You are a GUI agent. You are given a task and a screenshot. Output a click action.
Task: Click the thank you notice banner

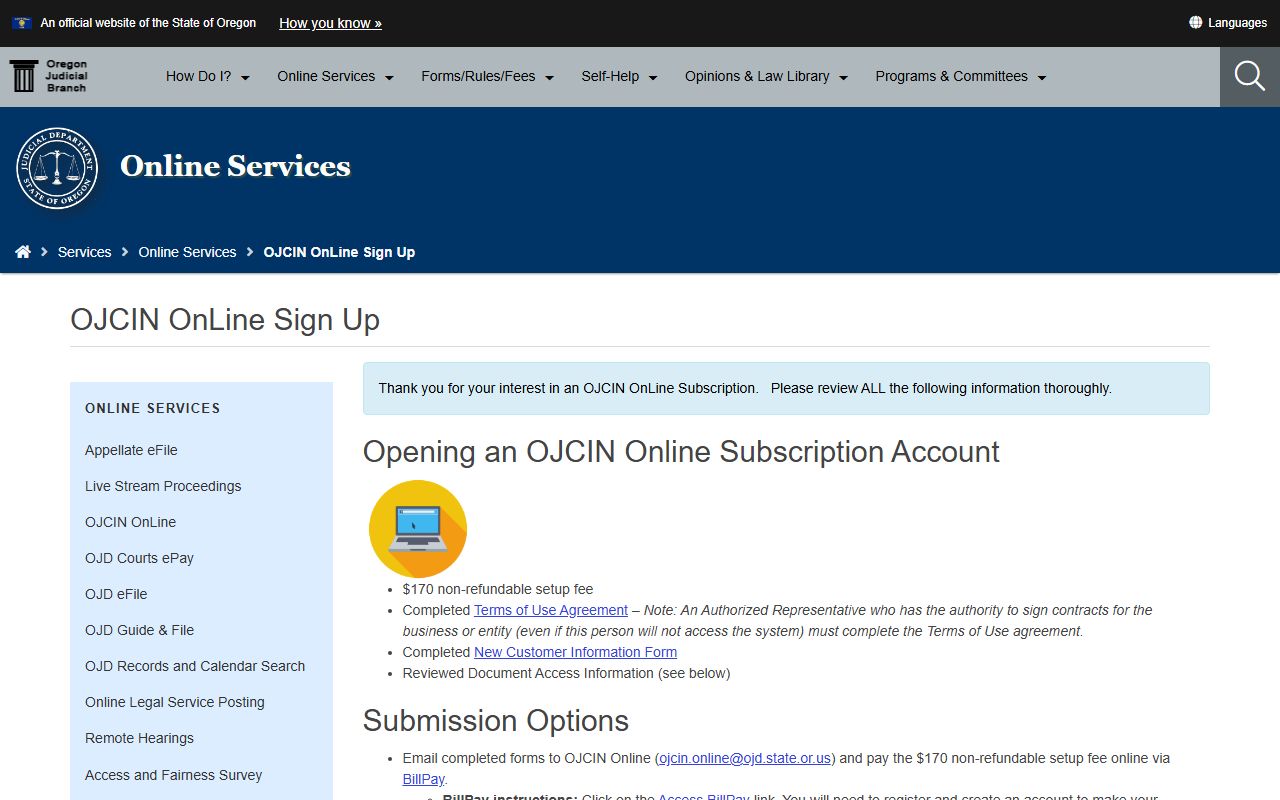tap(786, 388)
